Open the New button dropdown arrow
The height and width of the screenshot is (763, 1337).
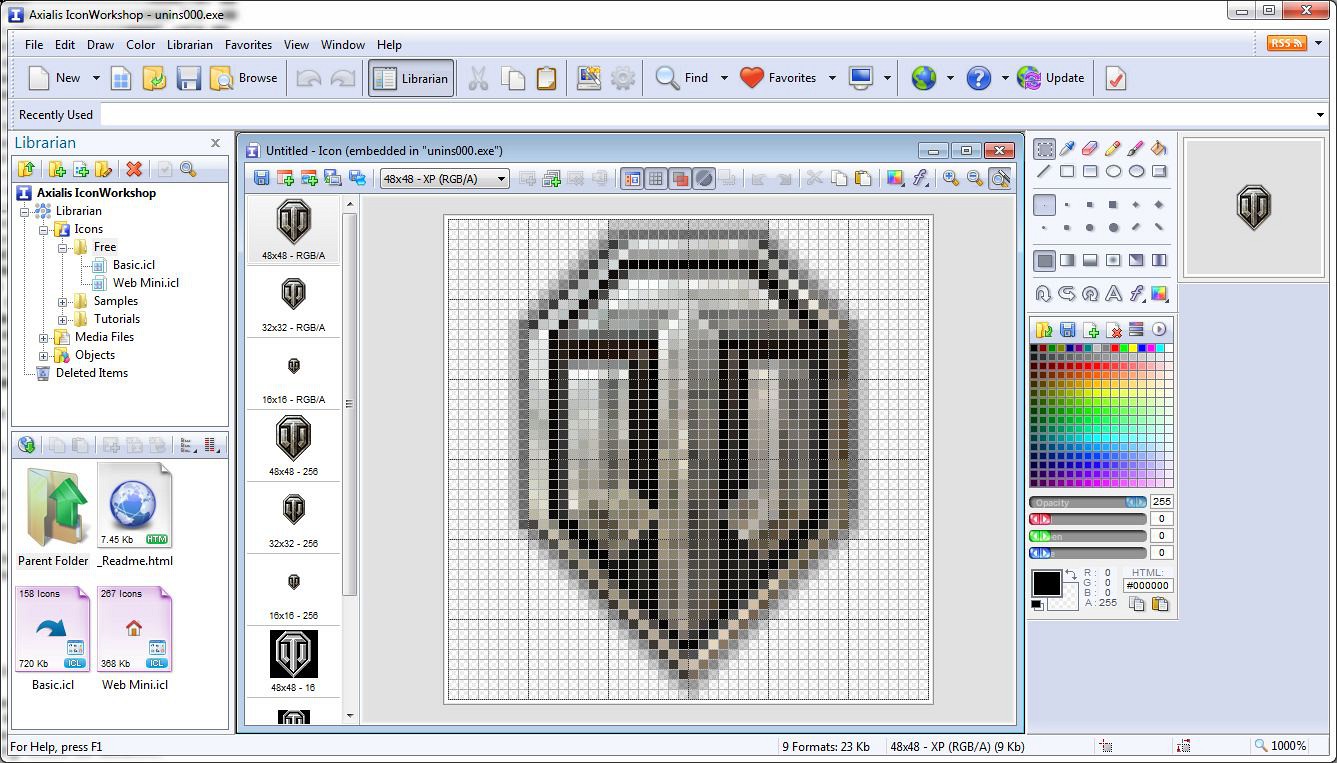coord(96,78)
